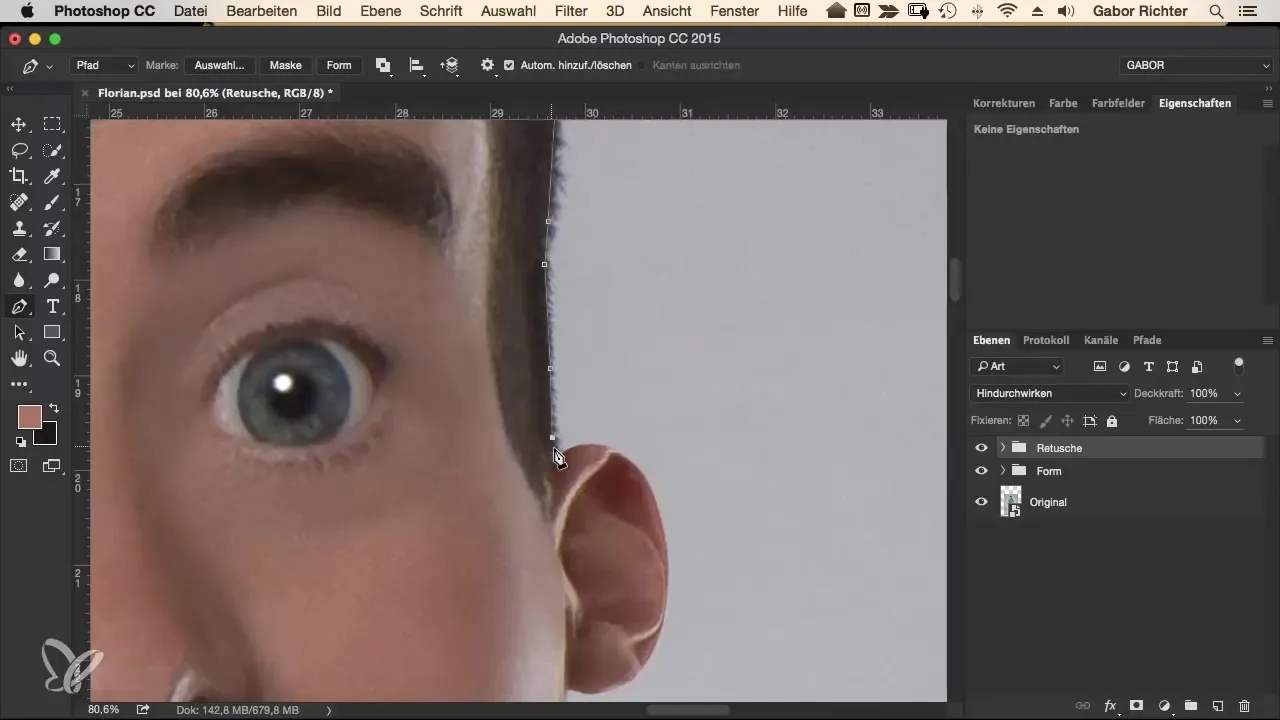Select the Brush tool
The image size is (1280, 720).
[52, 203]
